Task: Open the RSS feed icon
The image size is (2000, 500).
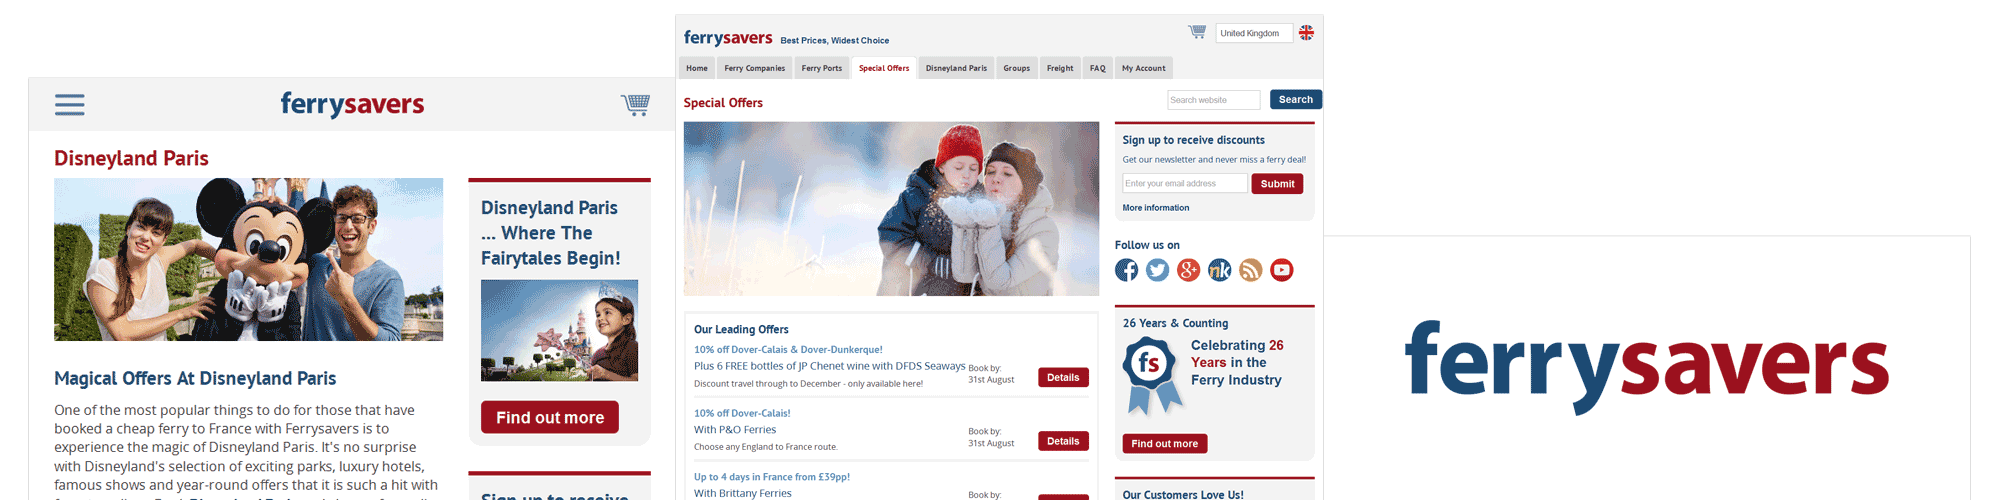Action: tap(1251, 270)
